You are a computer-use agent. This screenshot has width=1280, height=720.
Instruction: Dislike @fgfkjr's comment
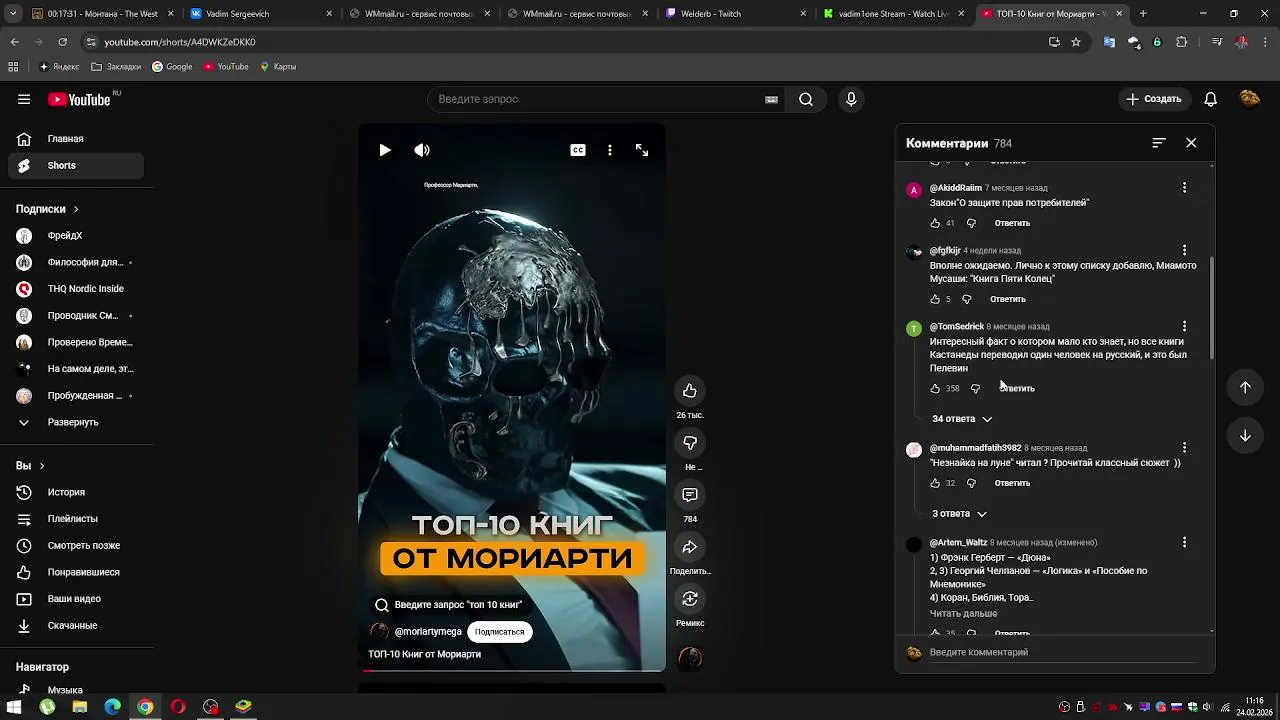[966, 299]
